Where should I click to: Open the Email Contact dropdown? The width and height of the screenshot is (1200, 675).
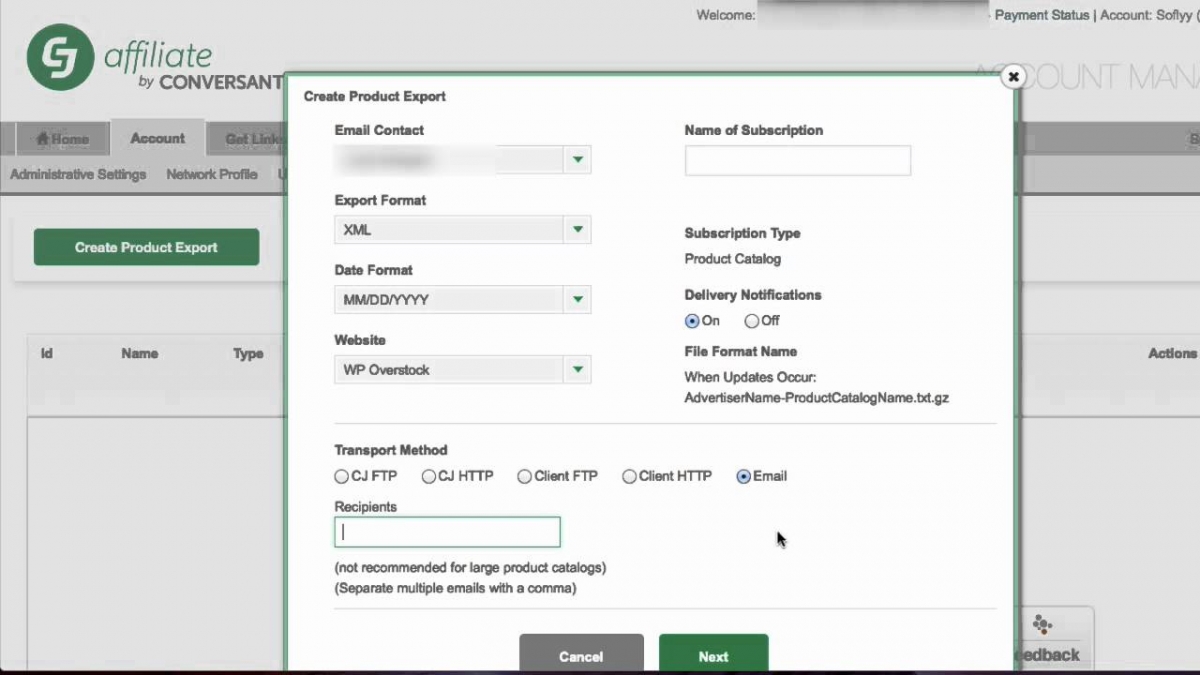click(577, 160)
